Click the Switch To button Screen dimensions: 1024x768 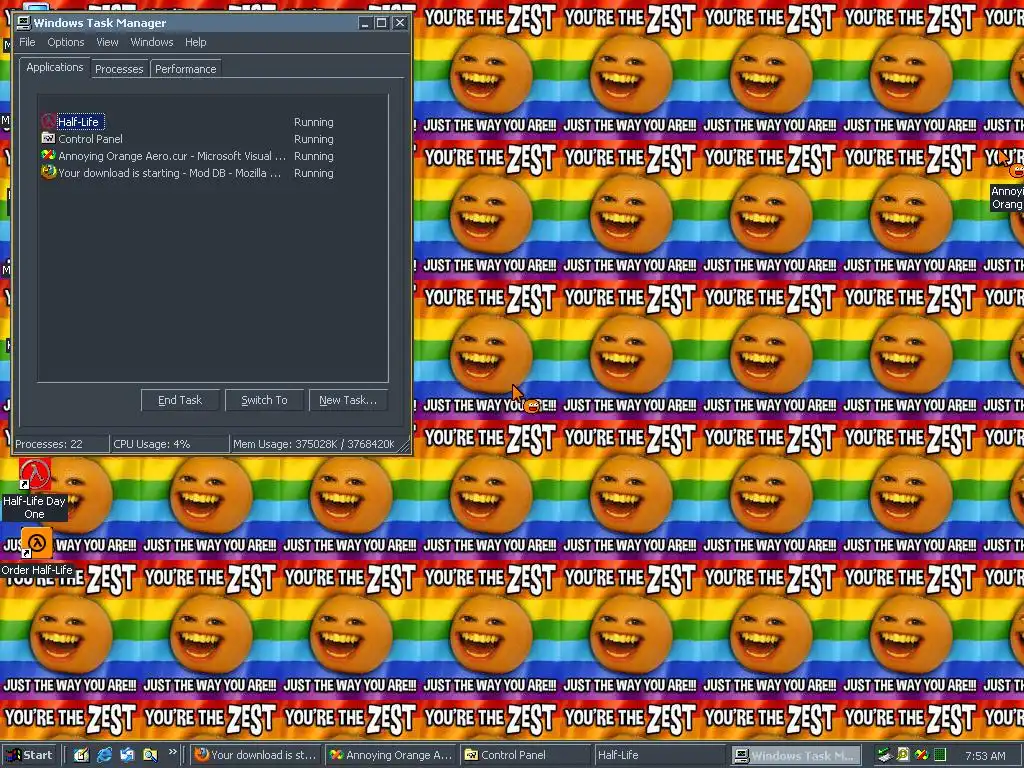click(x=264, y=400)
